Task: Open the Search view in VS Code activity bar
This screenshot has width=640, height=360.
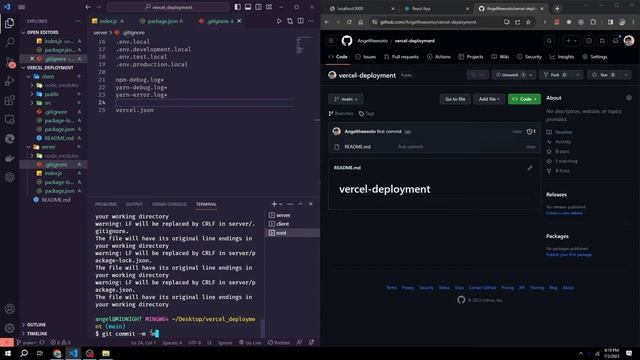Action: point(9,42)
